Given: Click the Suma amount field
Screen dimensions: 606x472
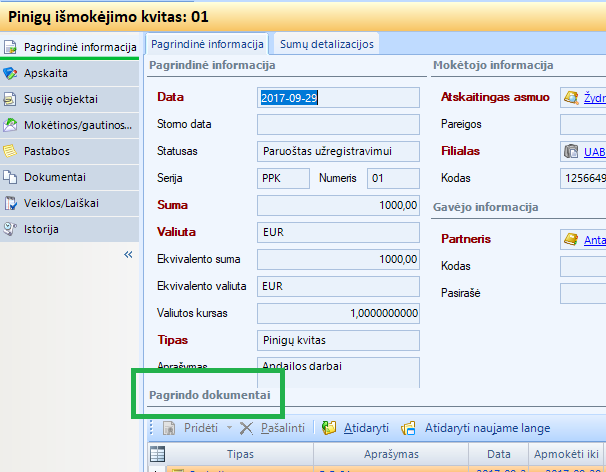Looking at the screenshot, I should tap(337, 205).
